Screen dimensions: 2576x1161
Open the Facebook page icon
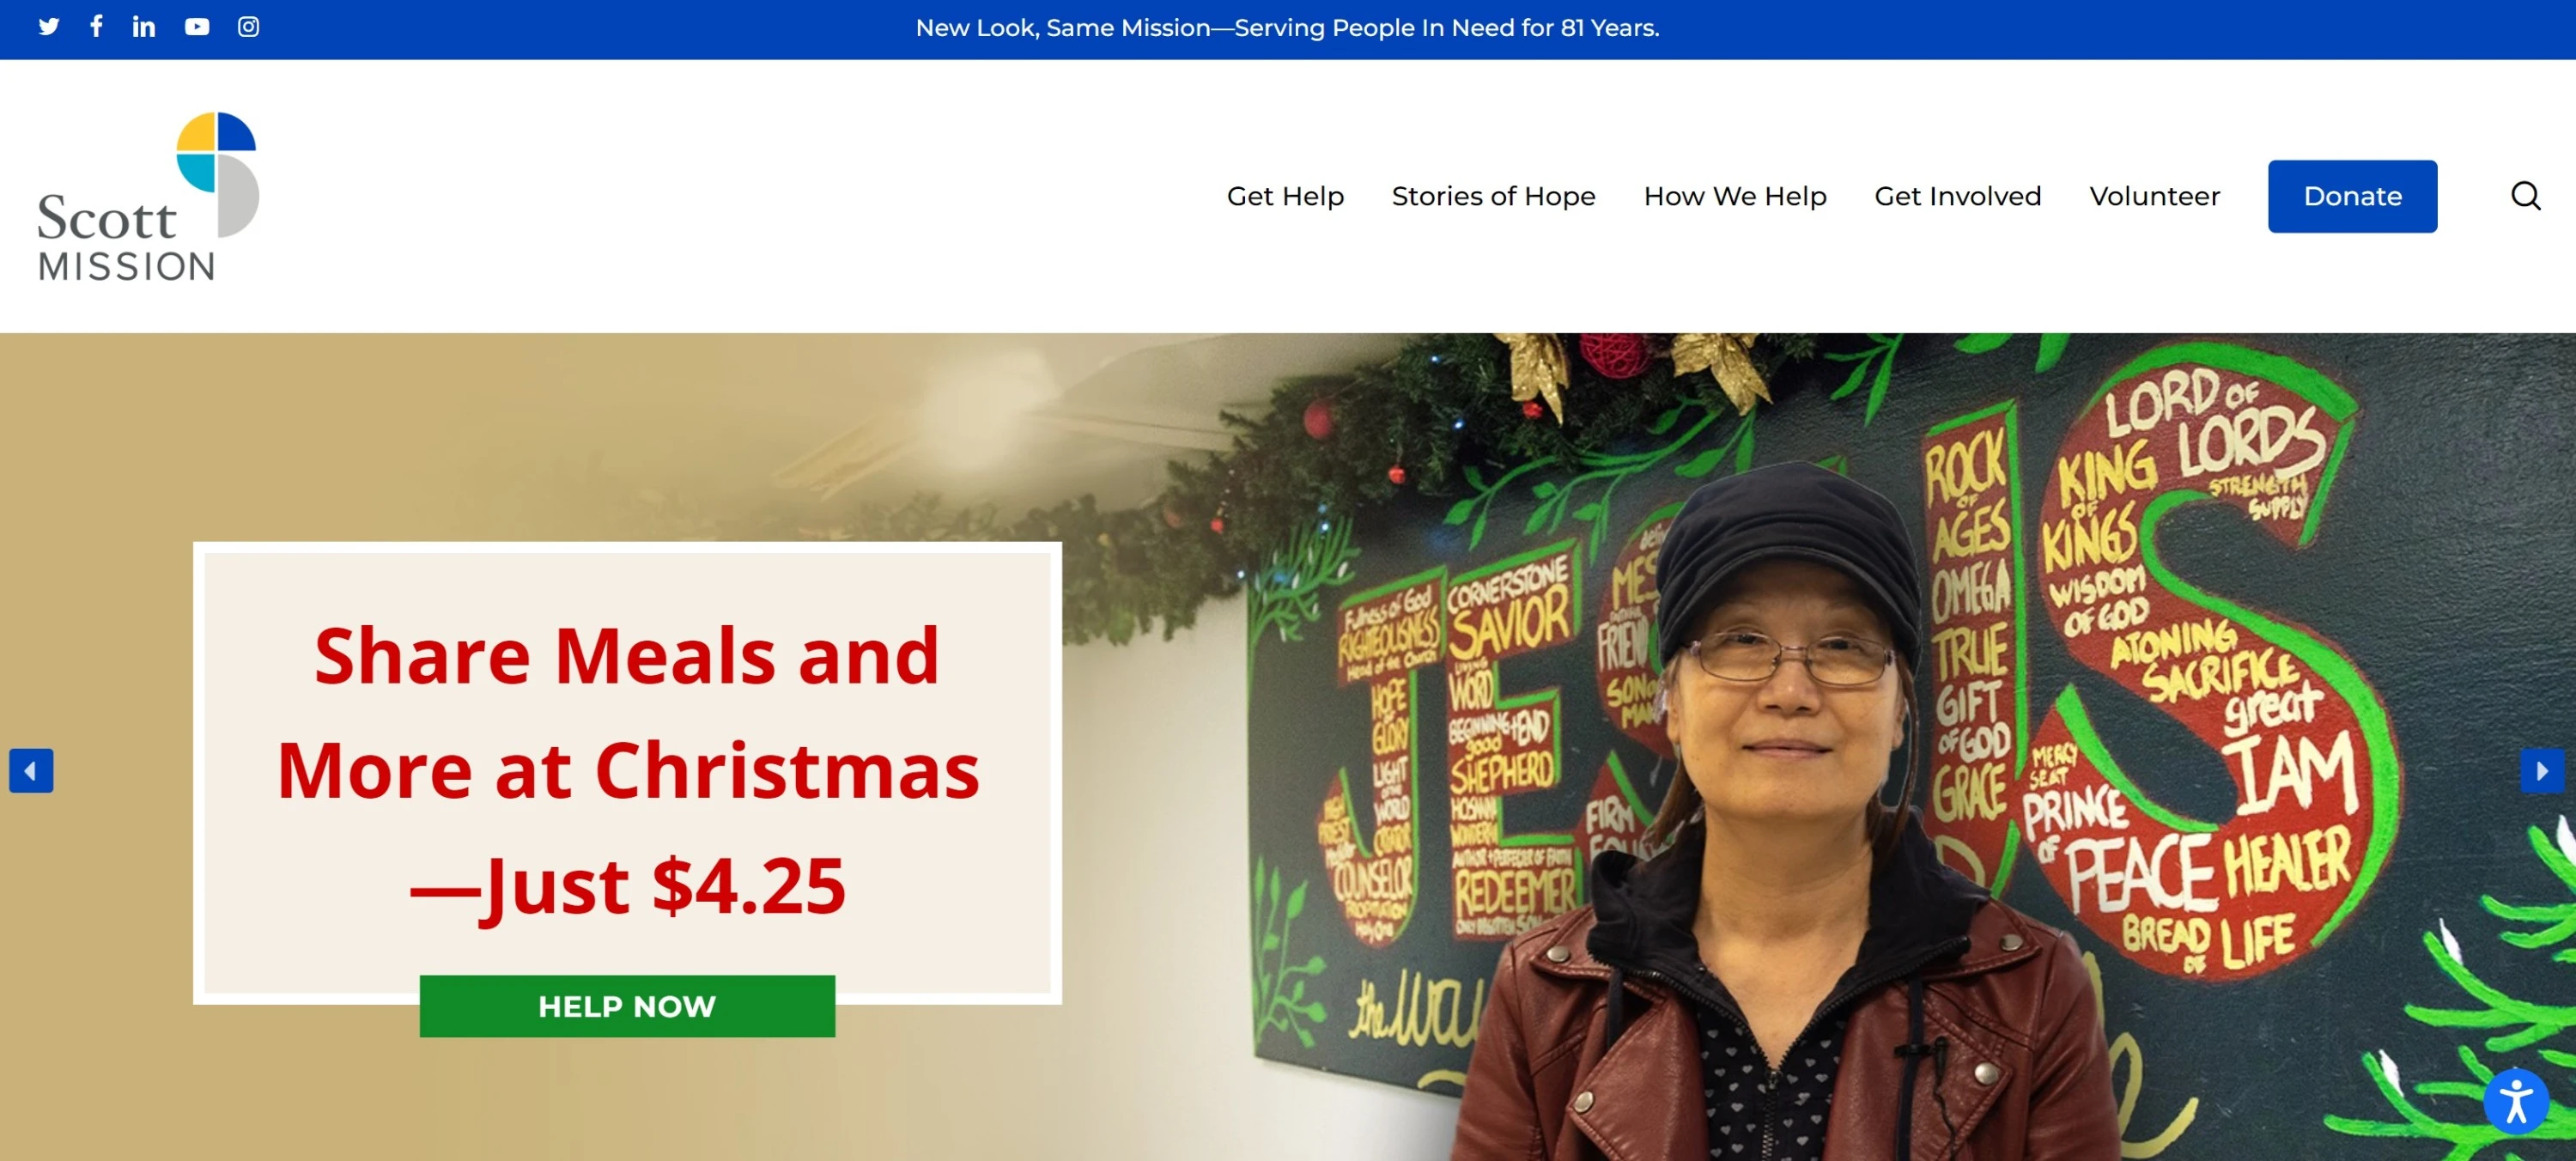click(x=96, y=26)
